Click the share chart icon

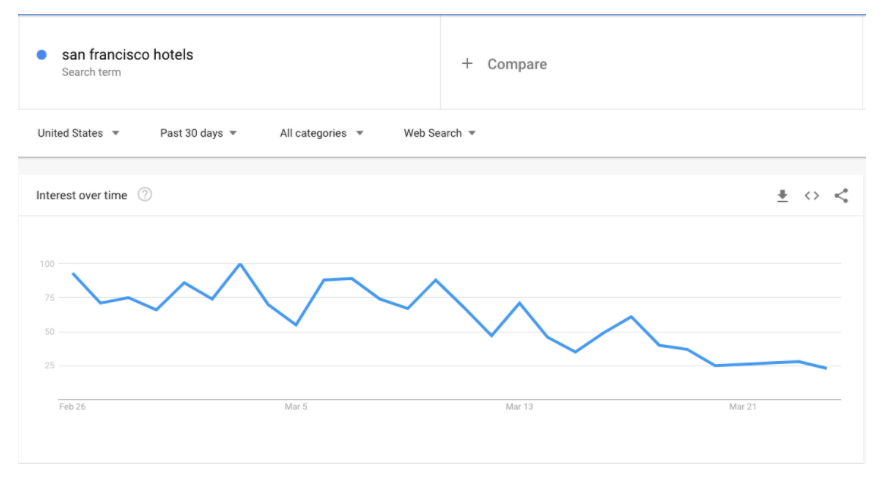(x=841, y=196)
